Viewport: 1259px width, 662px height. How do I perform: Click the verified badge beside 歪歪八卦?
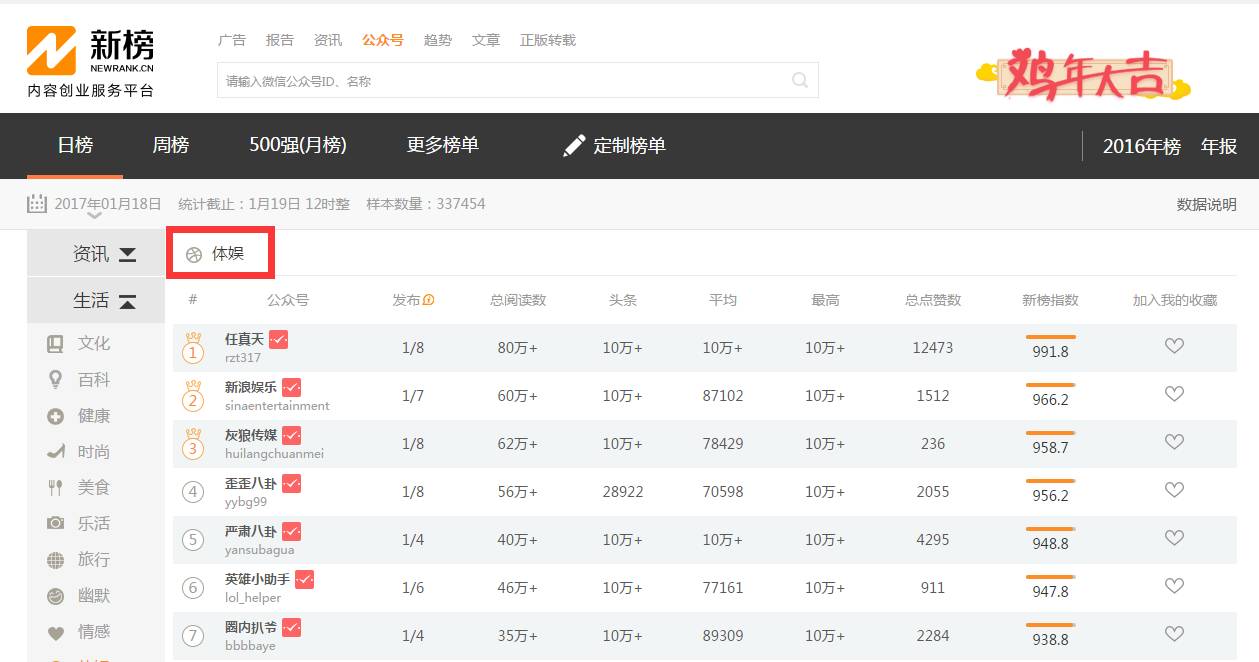(291, 483)
